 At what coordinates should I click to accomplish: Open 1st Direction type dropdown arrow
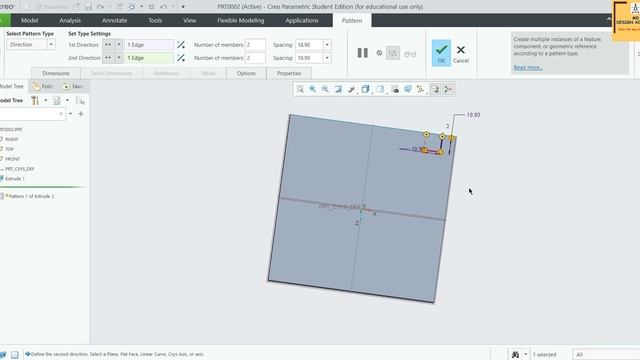119,44
